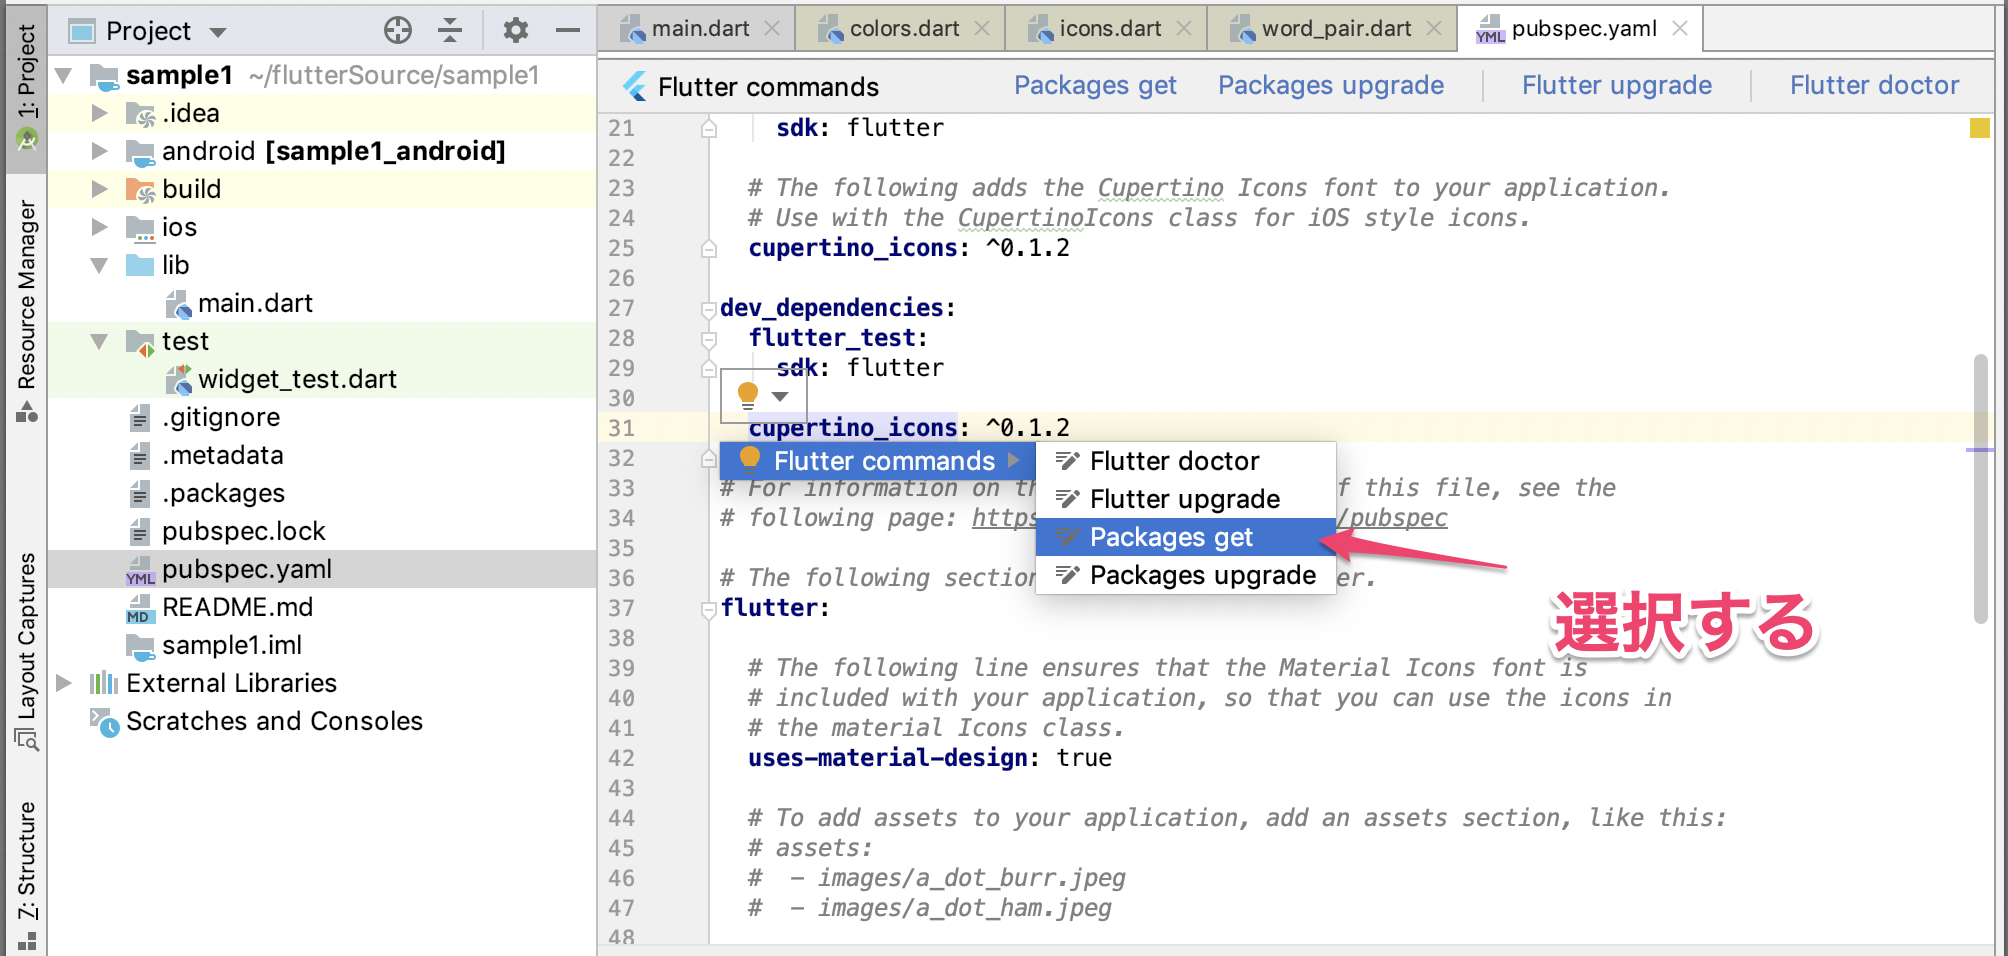
Task: Expand External Libraries node
Action: pos(64,683)
